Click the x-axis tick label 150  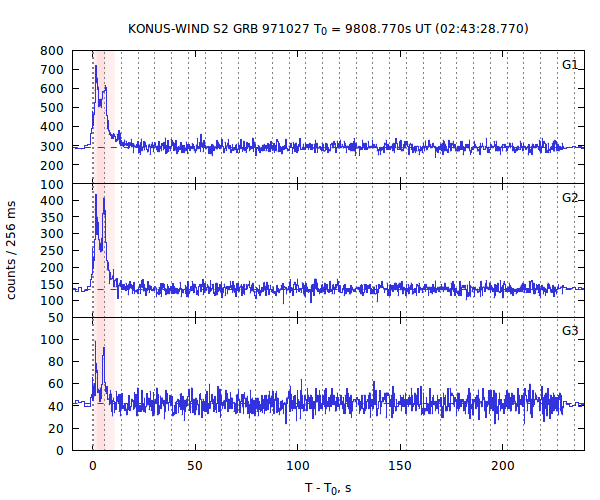[400, 466]
